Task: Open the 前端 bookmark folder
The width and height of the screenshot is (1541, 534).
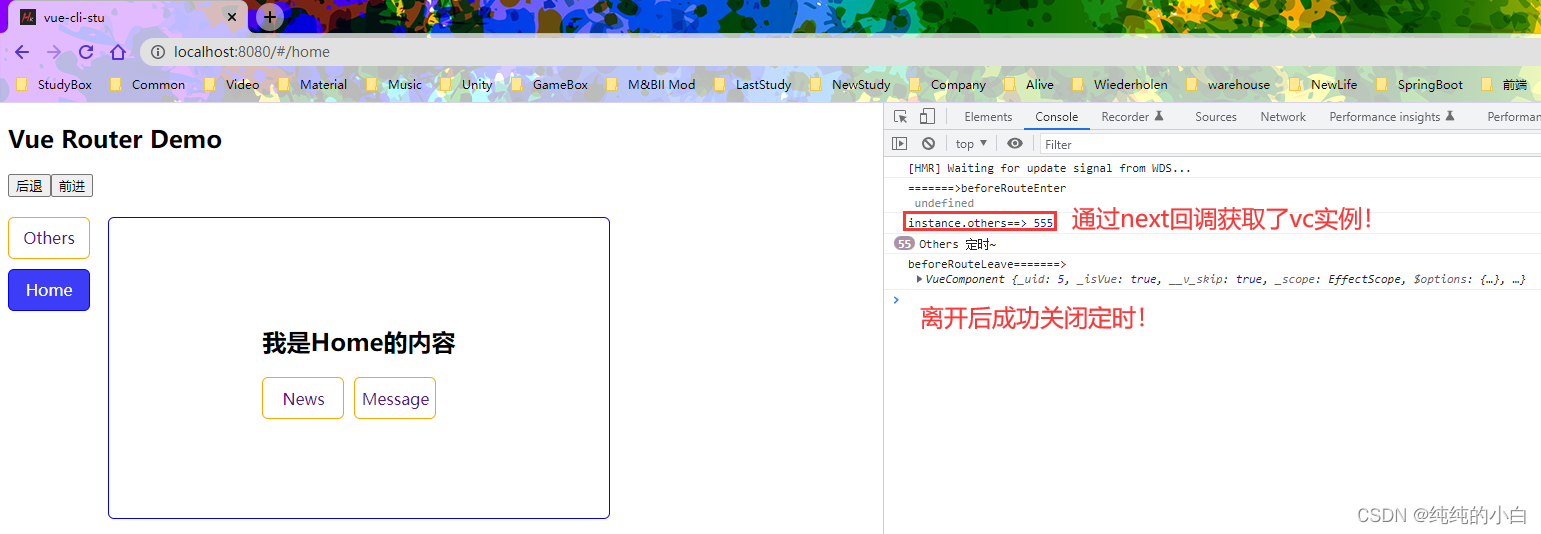Action: coord(1504,85)
